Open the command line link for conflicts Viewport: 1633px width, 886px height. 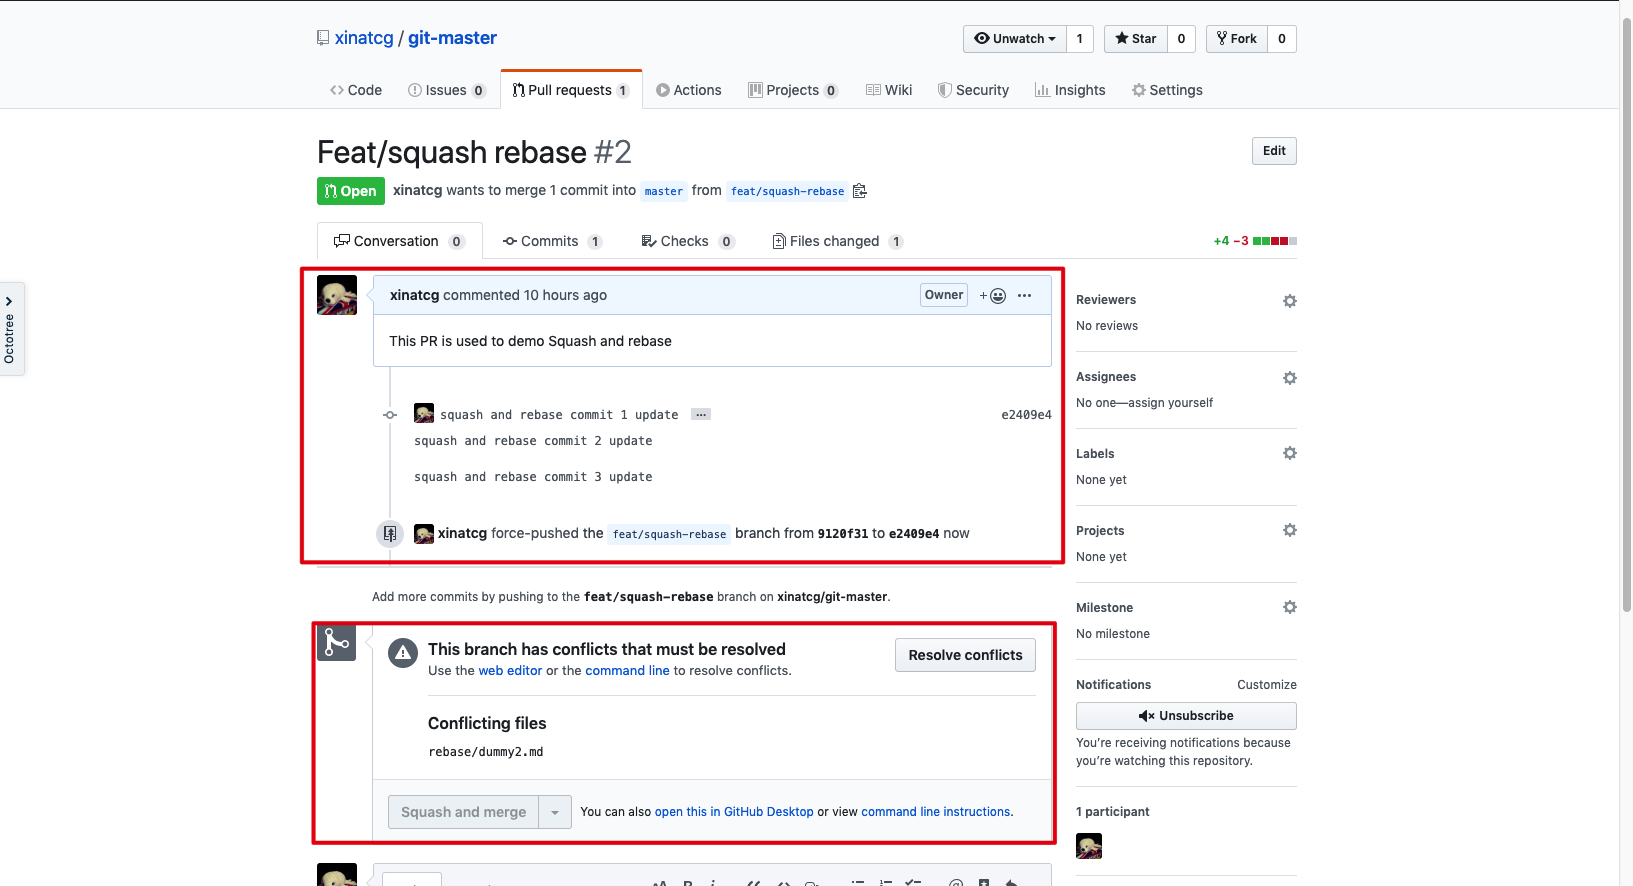point(627,671)
